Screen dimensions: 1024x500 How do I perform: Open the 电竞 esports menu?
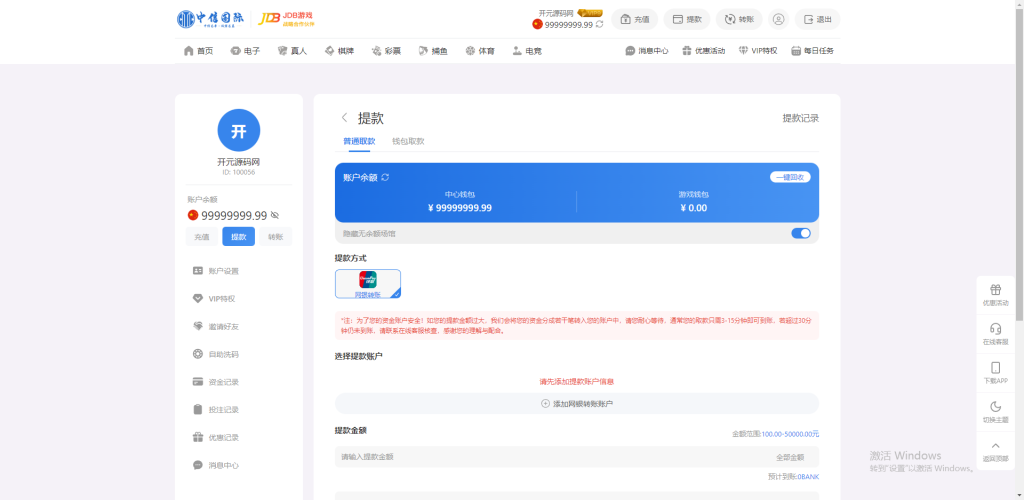[x=527, y=50]
